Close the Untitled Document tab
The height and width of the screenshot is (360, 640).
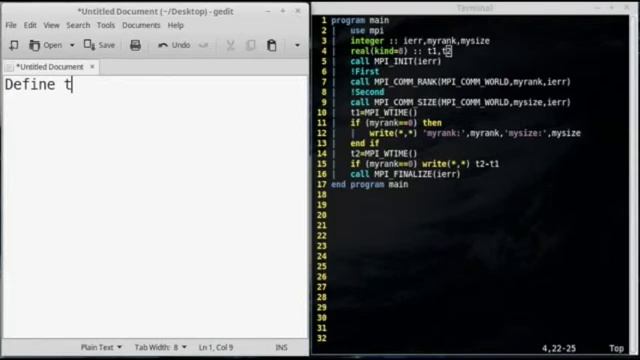[x=92, y=67]
